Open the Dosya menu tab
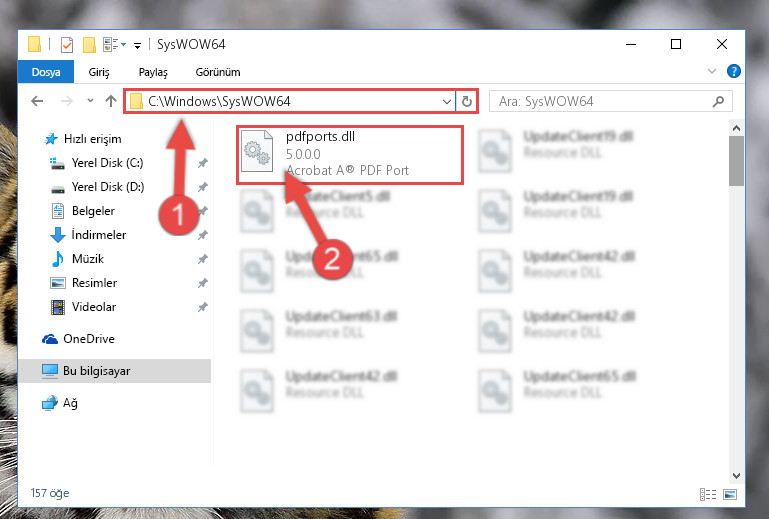The height and width of the screenshot is (519, 769). [x=46, y=72]
